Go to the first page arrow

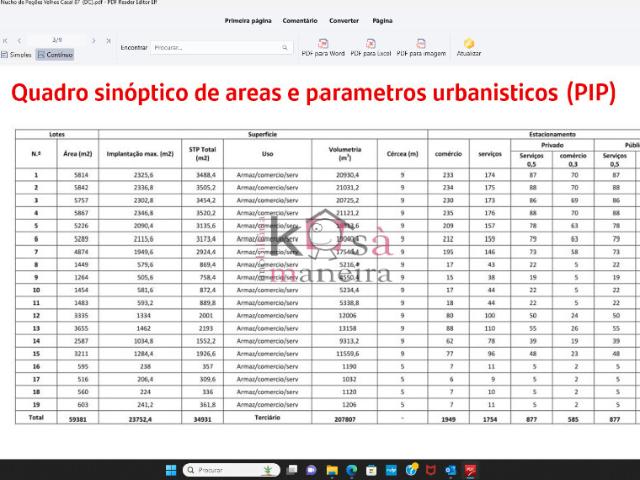coord(5,41)
